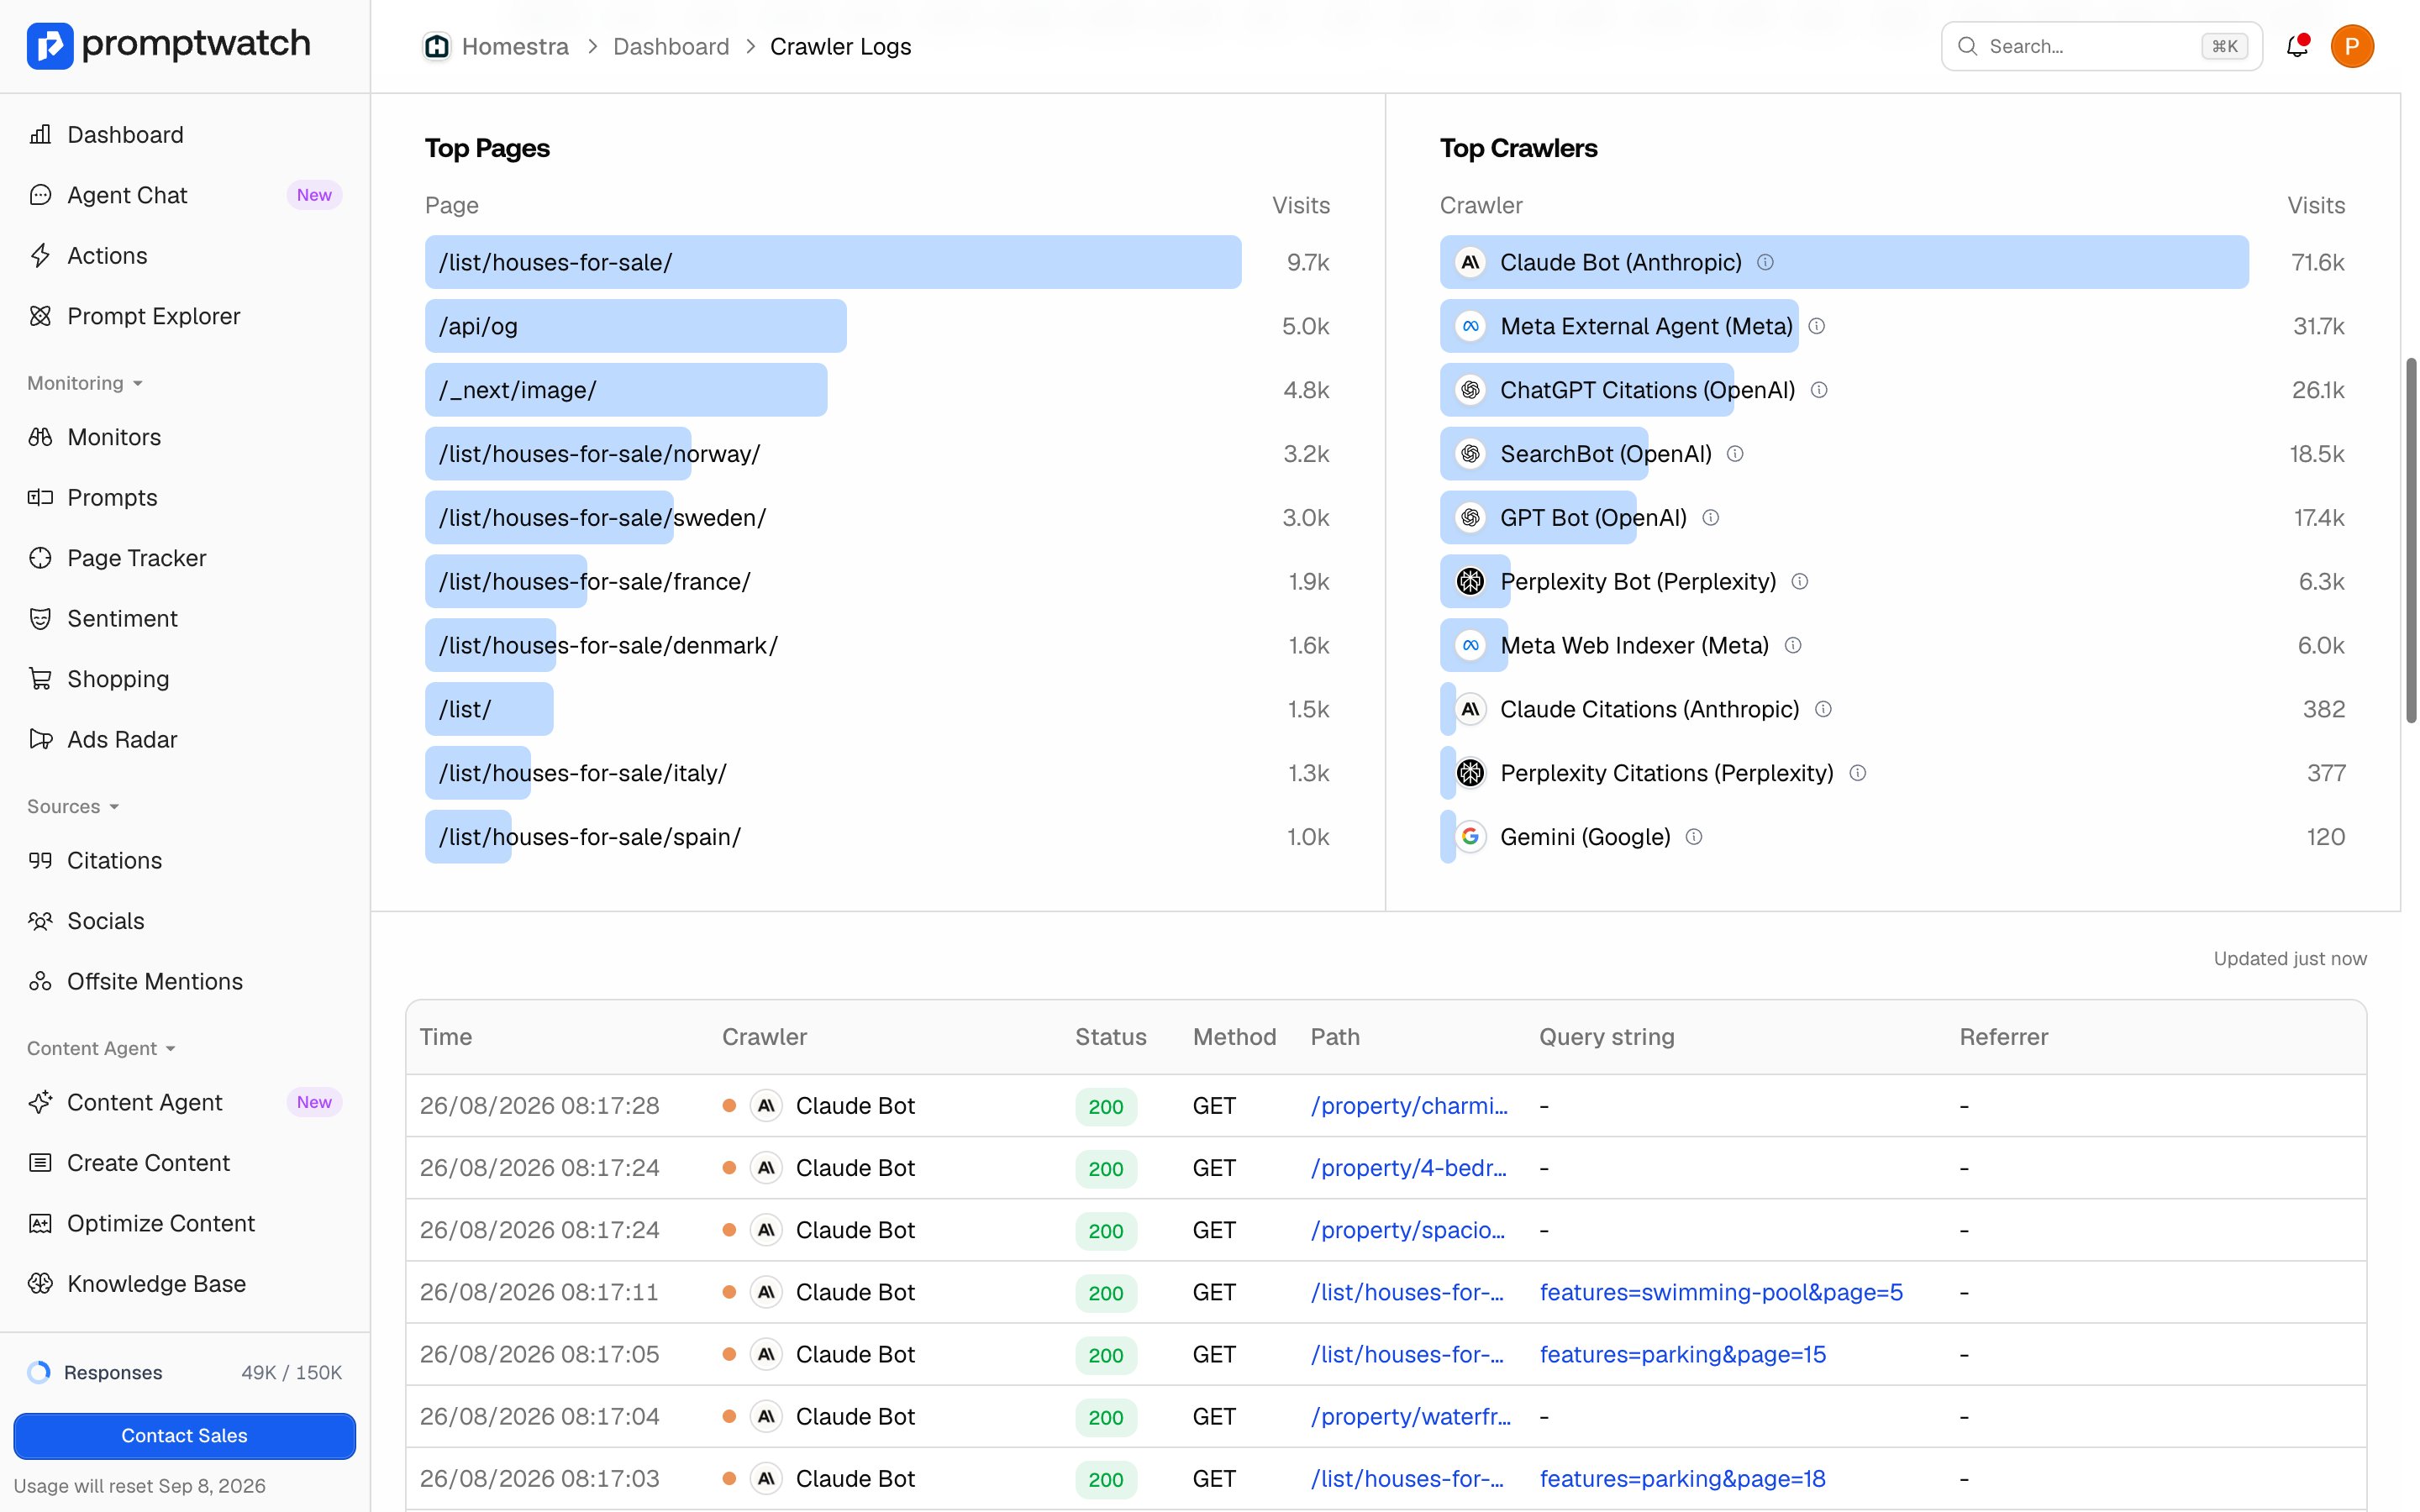Open features=swimming-pool&page=5 query link
The width and height of the screenshot is (2420, 1512).
[x=1721, y=1292]
